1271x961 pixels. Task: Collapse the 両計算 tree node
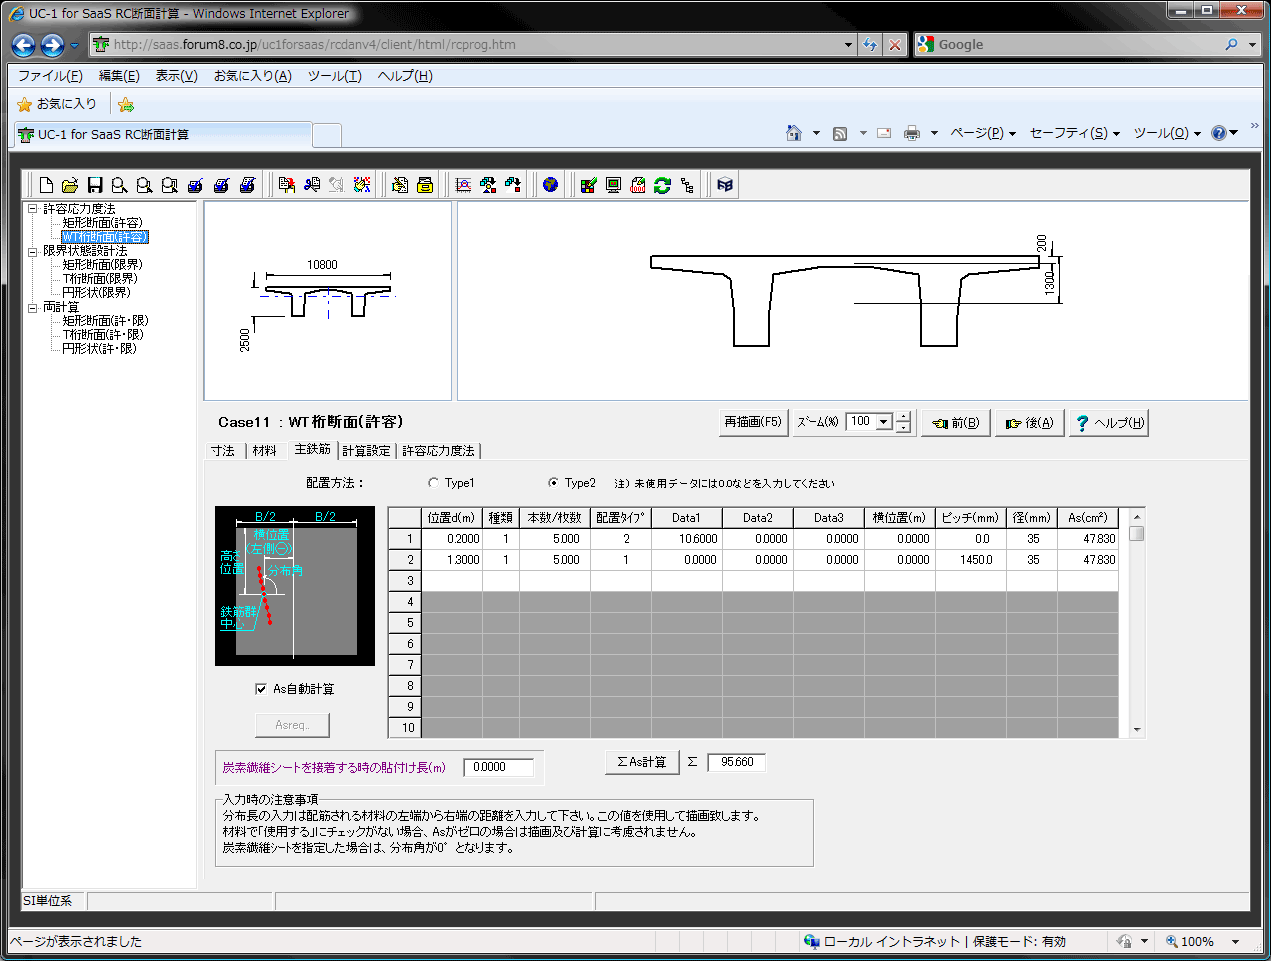[32, 307]
